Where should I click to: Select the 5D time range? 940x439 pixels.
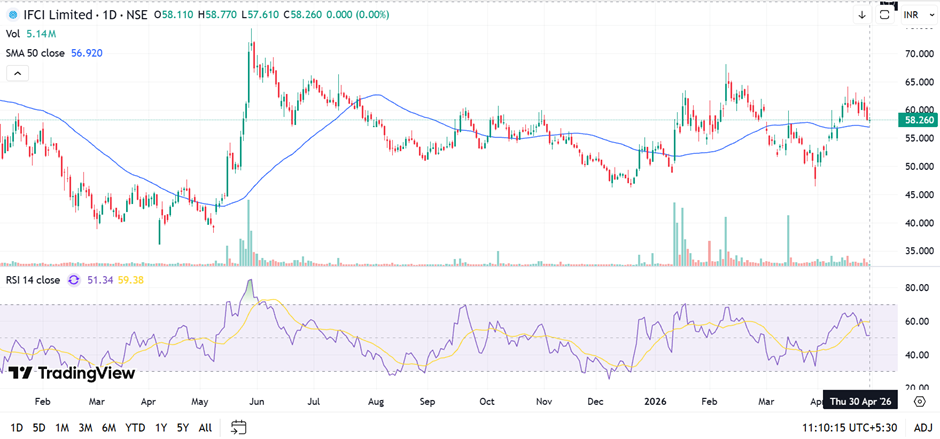coord(39,427)
